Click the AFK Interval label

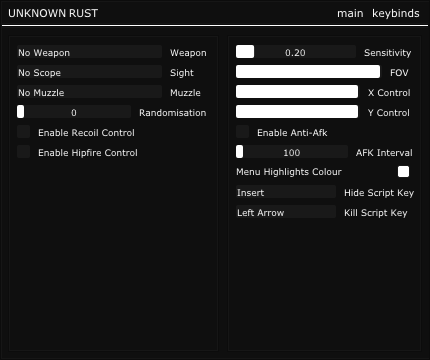(x=384, y=153)
